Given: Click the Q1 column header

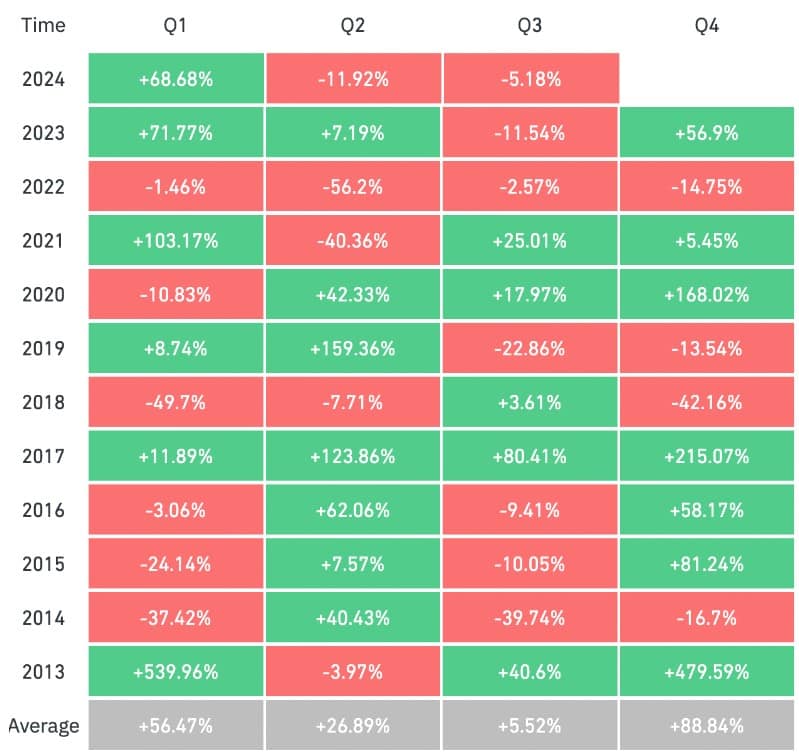Looking at the screenshot, I should pos(176,25).
